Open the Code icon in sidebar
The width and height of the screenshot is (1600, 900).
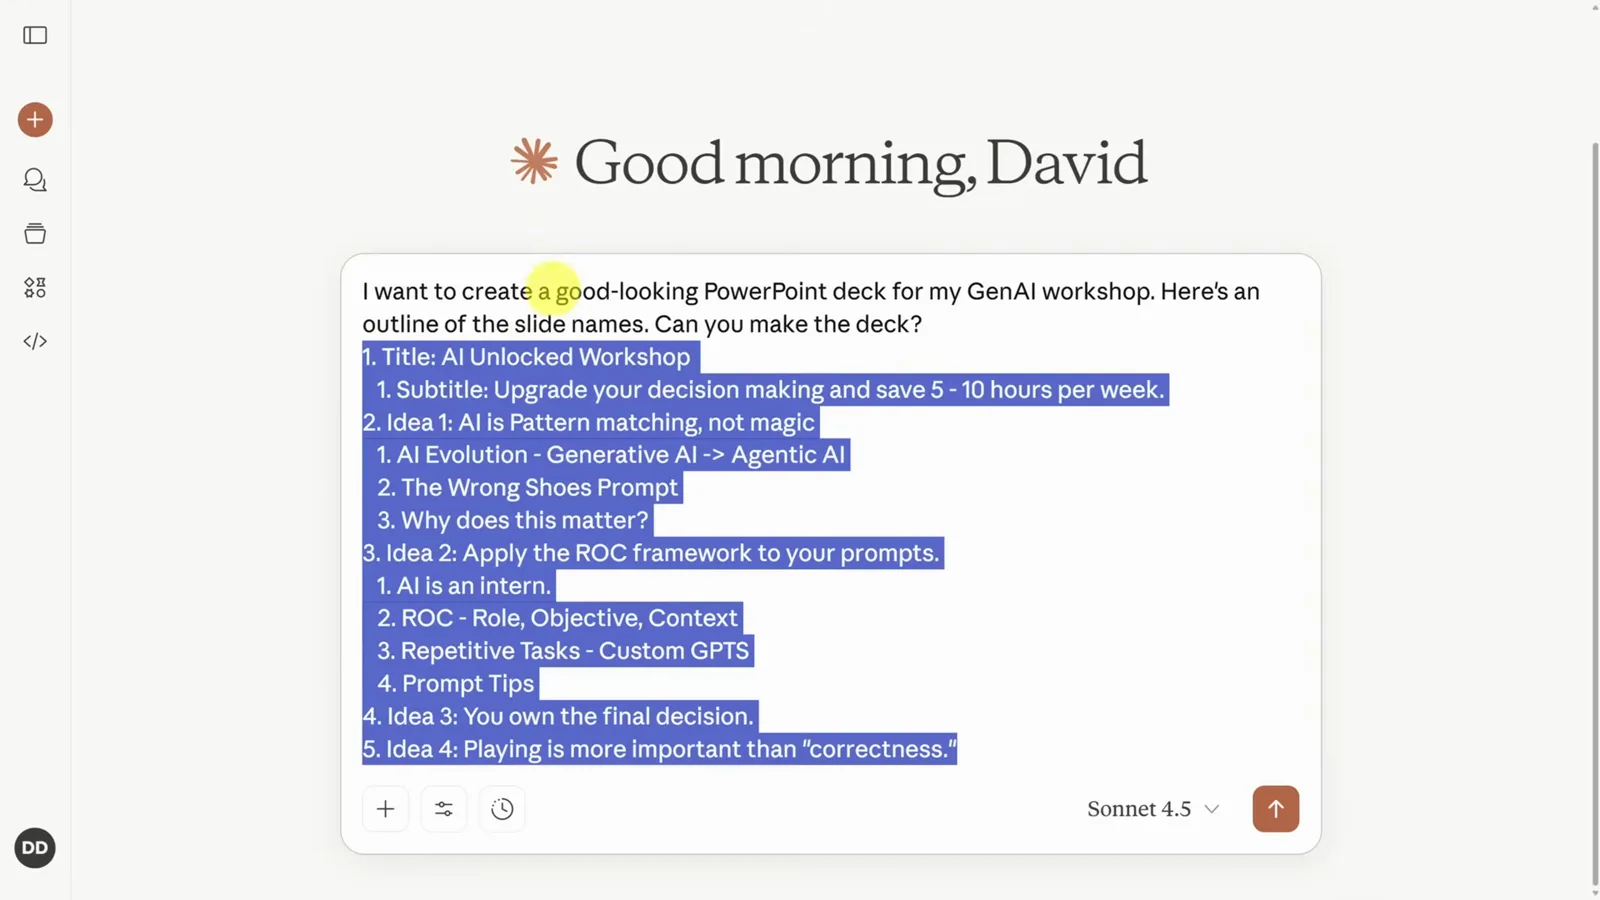coord(35,341)
